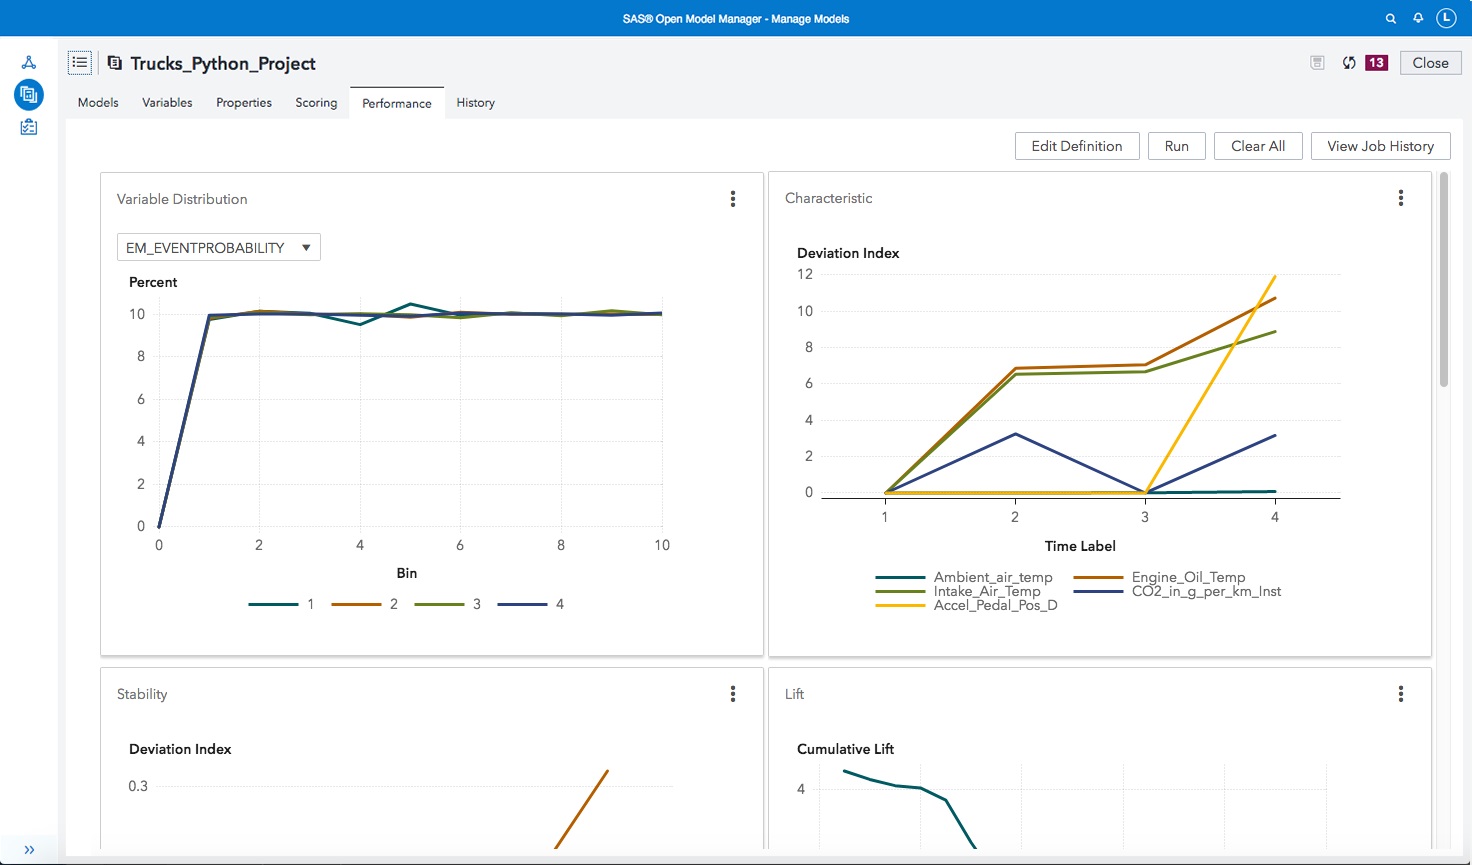This screenshot has width=1472, height=865.
Task: Open Characteristic chart options menu
Action: click(x=1401, y=198)
